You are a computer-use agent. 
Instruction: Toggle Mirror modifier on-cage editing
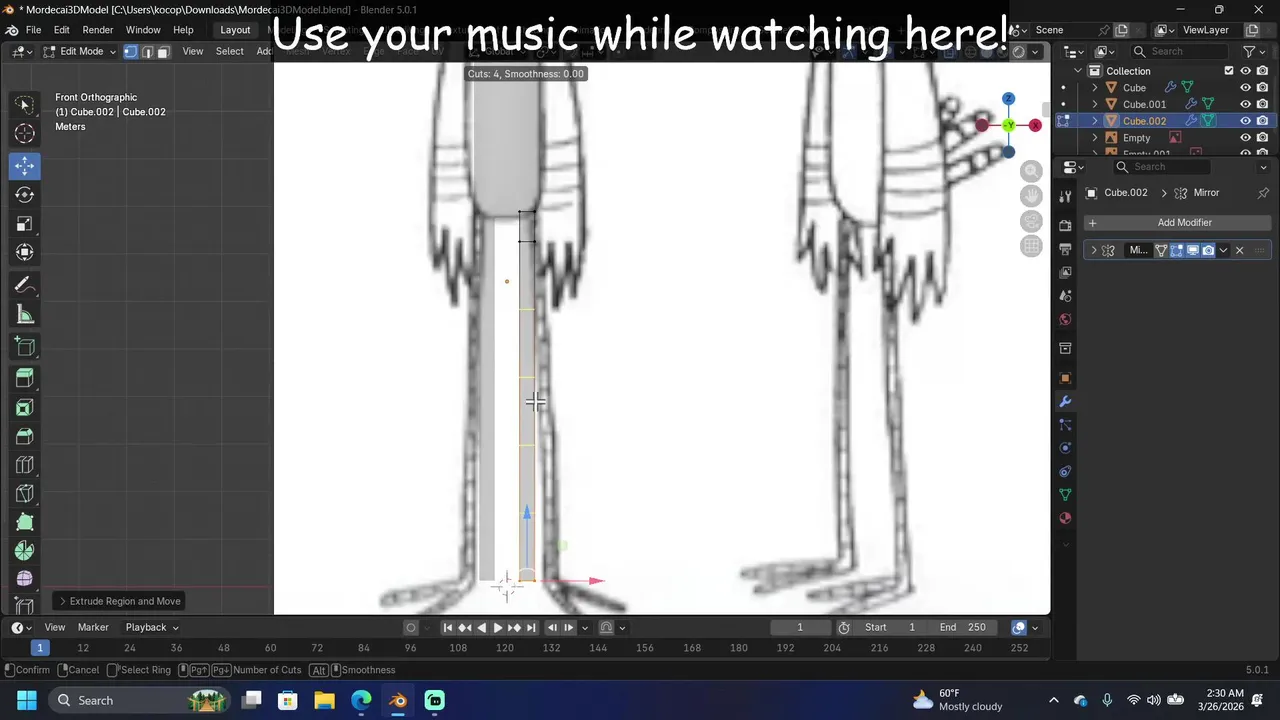pyautogui.click(x=1161, y=250)
